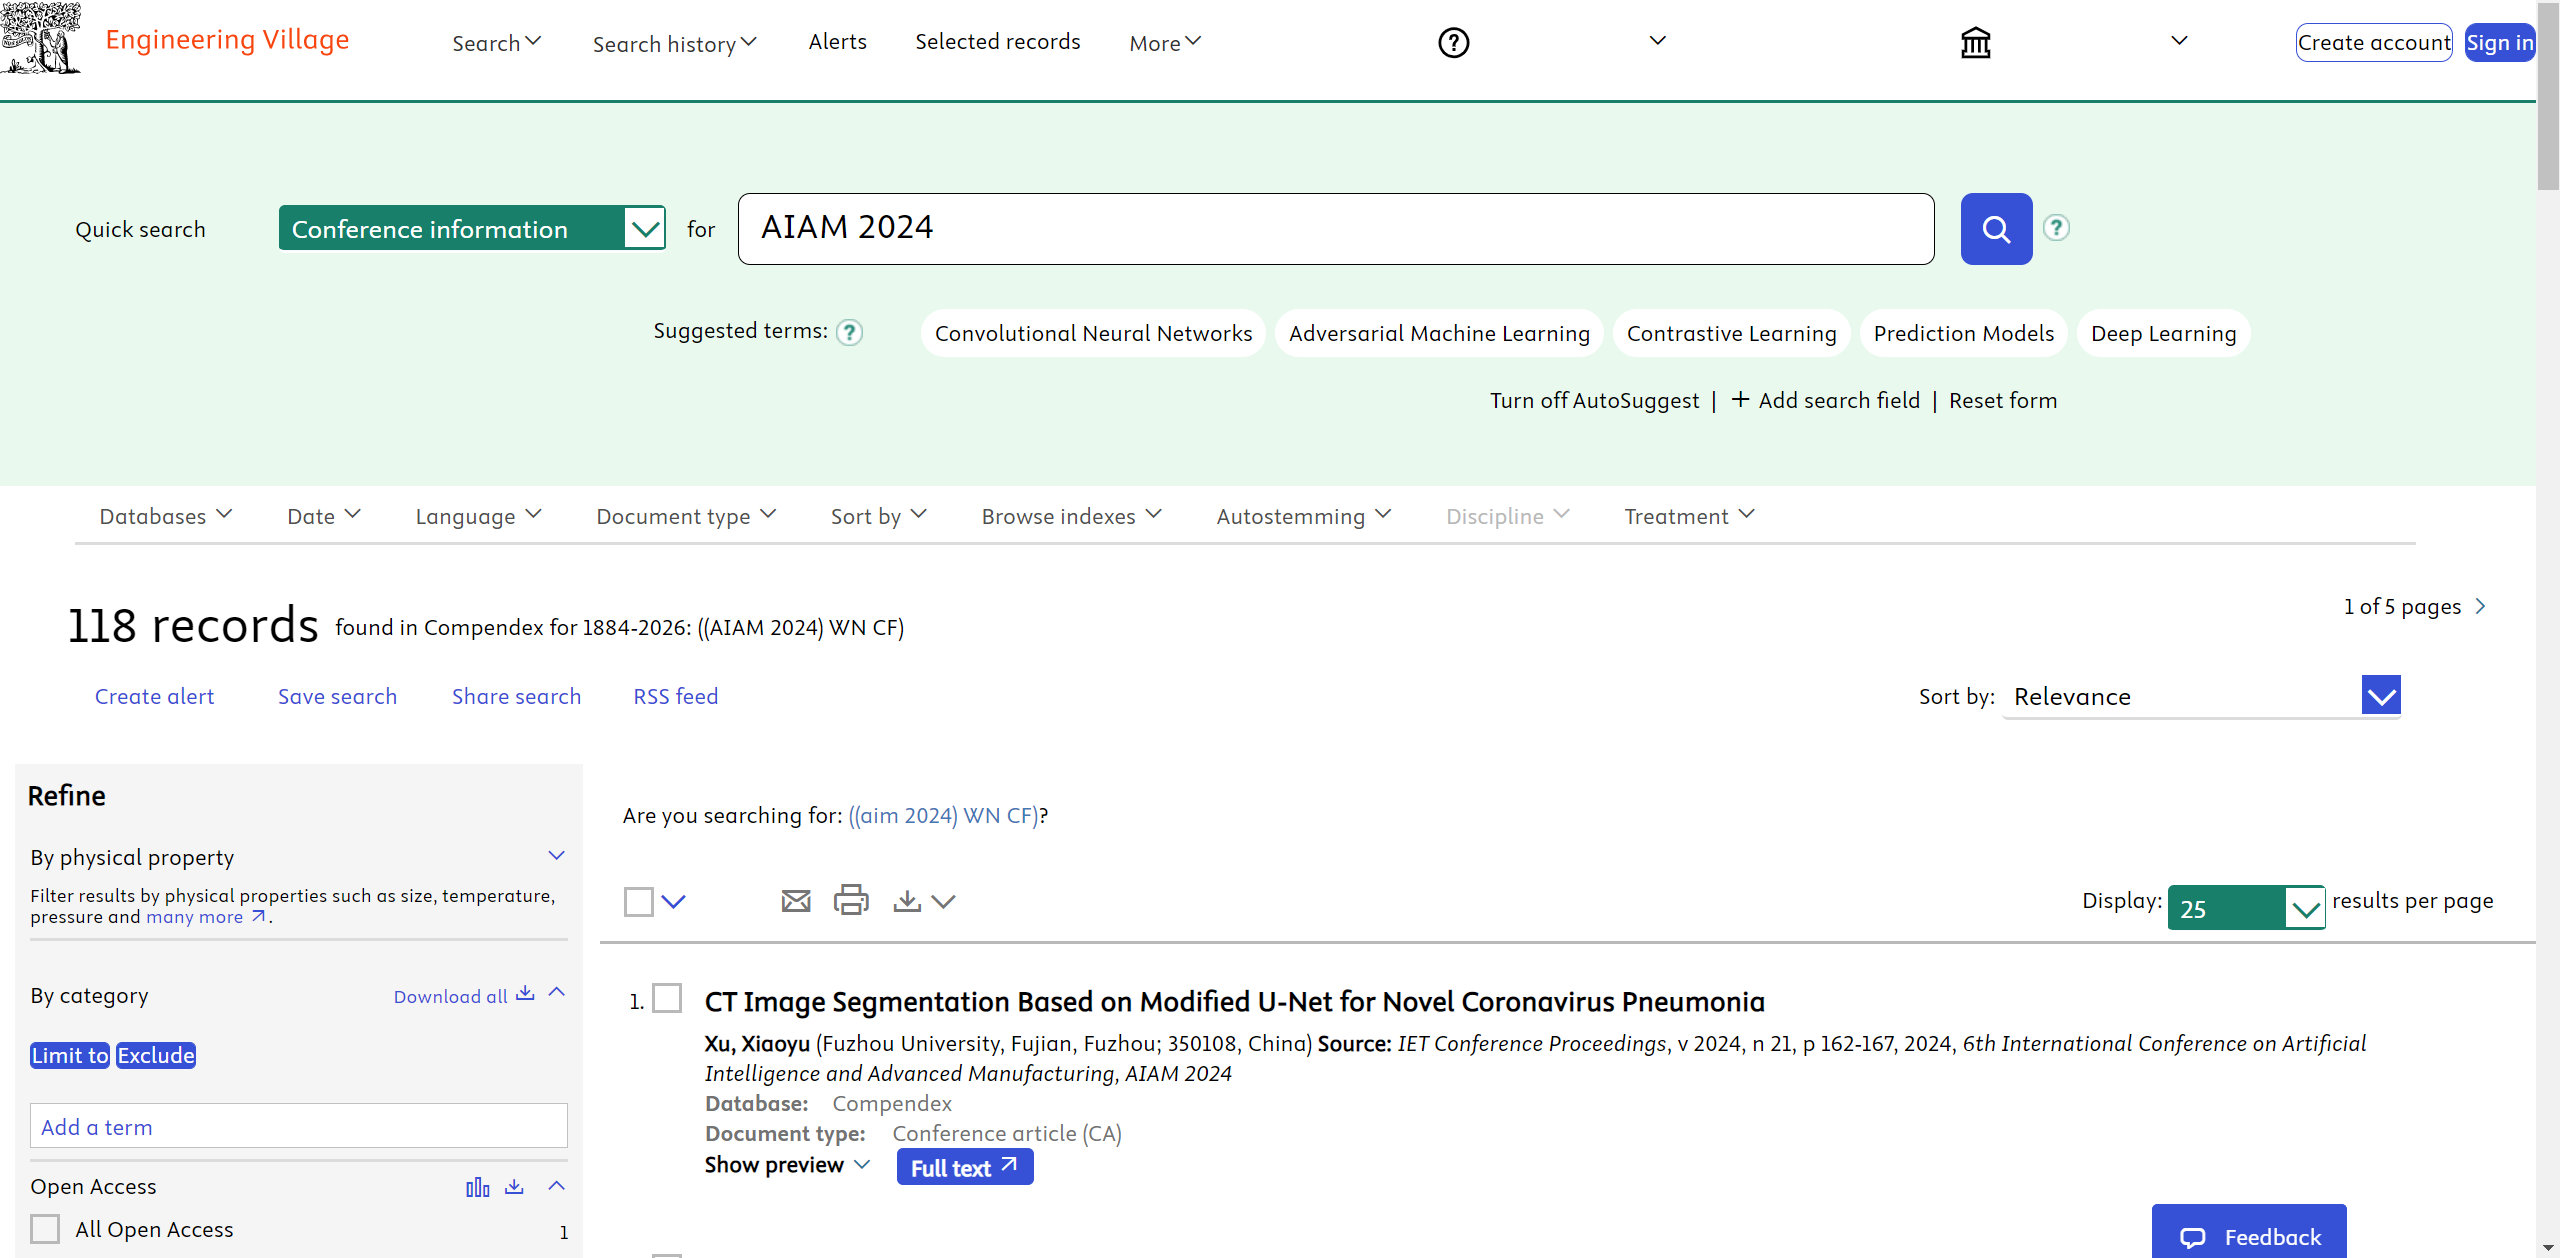Expand select-all options chevron
Image resolution: width=2560 pixels, height=1258 pixels.
click(674, 902)
